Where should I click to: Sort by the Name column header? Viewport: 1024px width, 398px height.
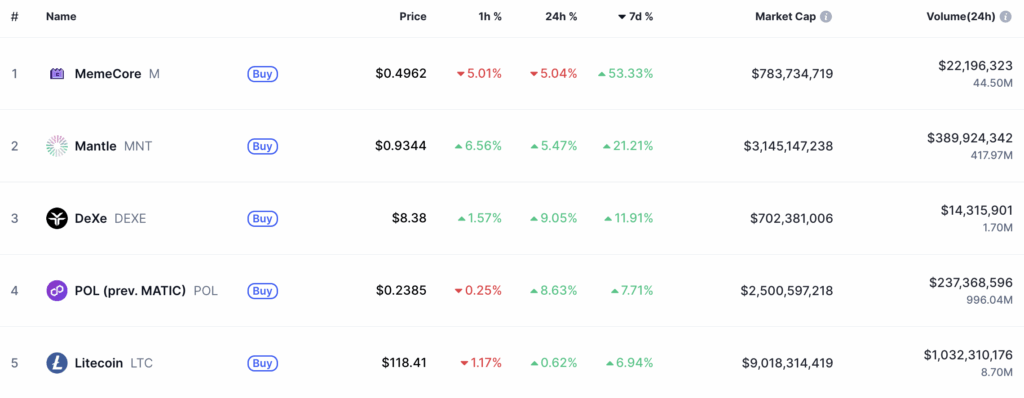click(x=61, y=17)
